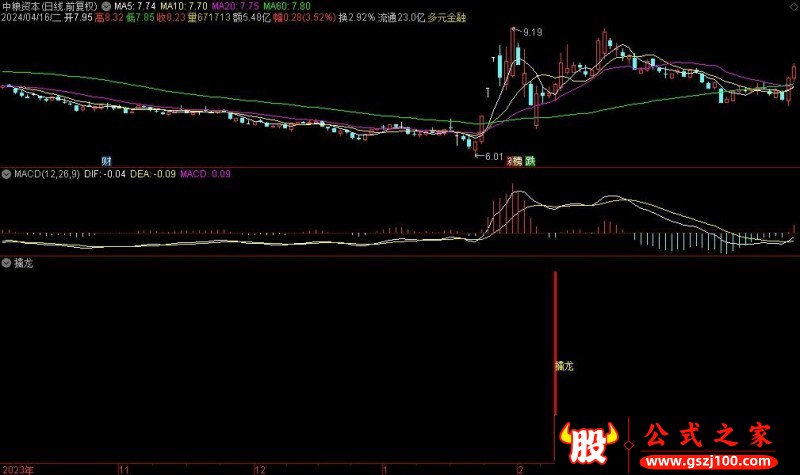Click the blue 财 marker on the chart
The image size is (800, 475).
point(106,160)
